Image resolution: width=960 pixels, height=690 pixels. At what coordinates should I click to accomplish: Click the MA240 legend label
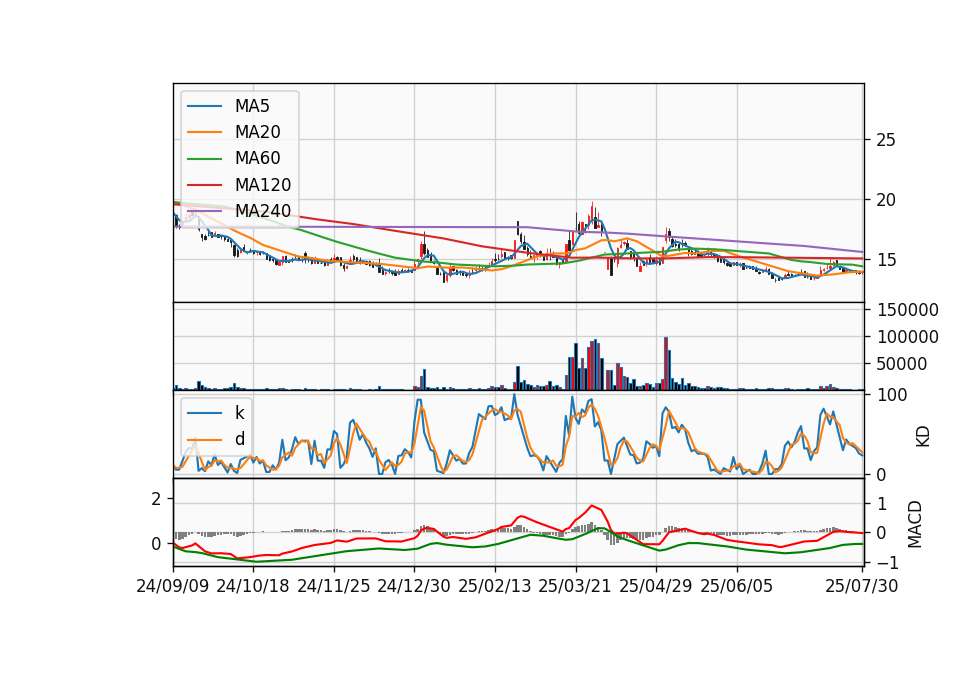tap(263, 211)
